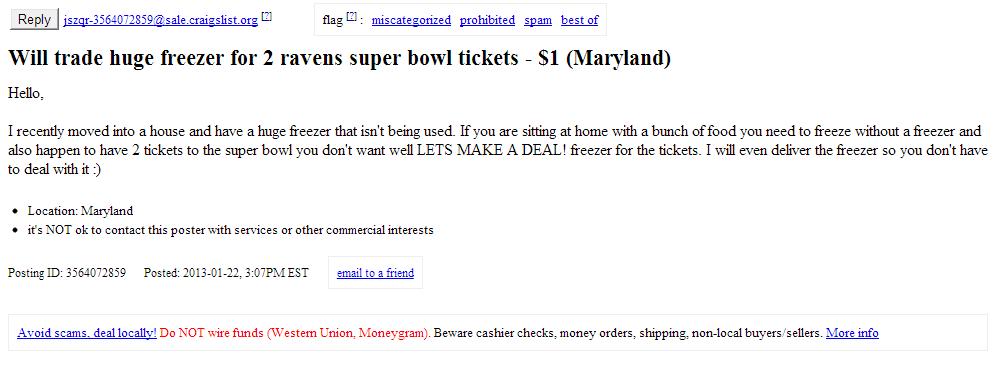Flag the post as miscategorized

411,20
